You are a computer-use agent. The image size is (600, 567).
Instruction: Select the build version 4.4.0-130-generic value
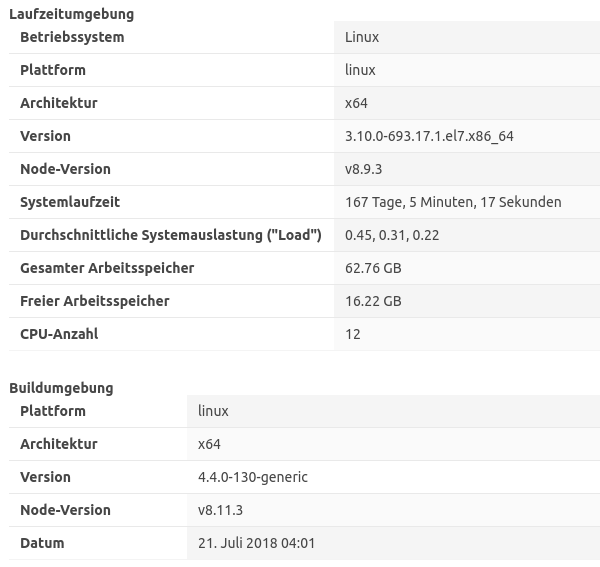coord(253,477)
